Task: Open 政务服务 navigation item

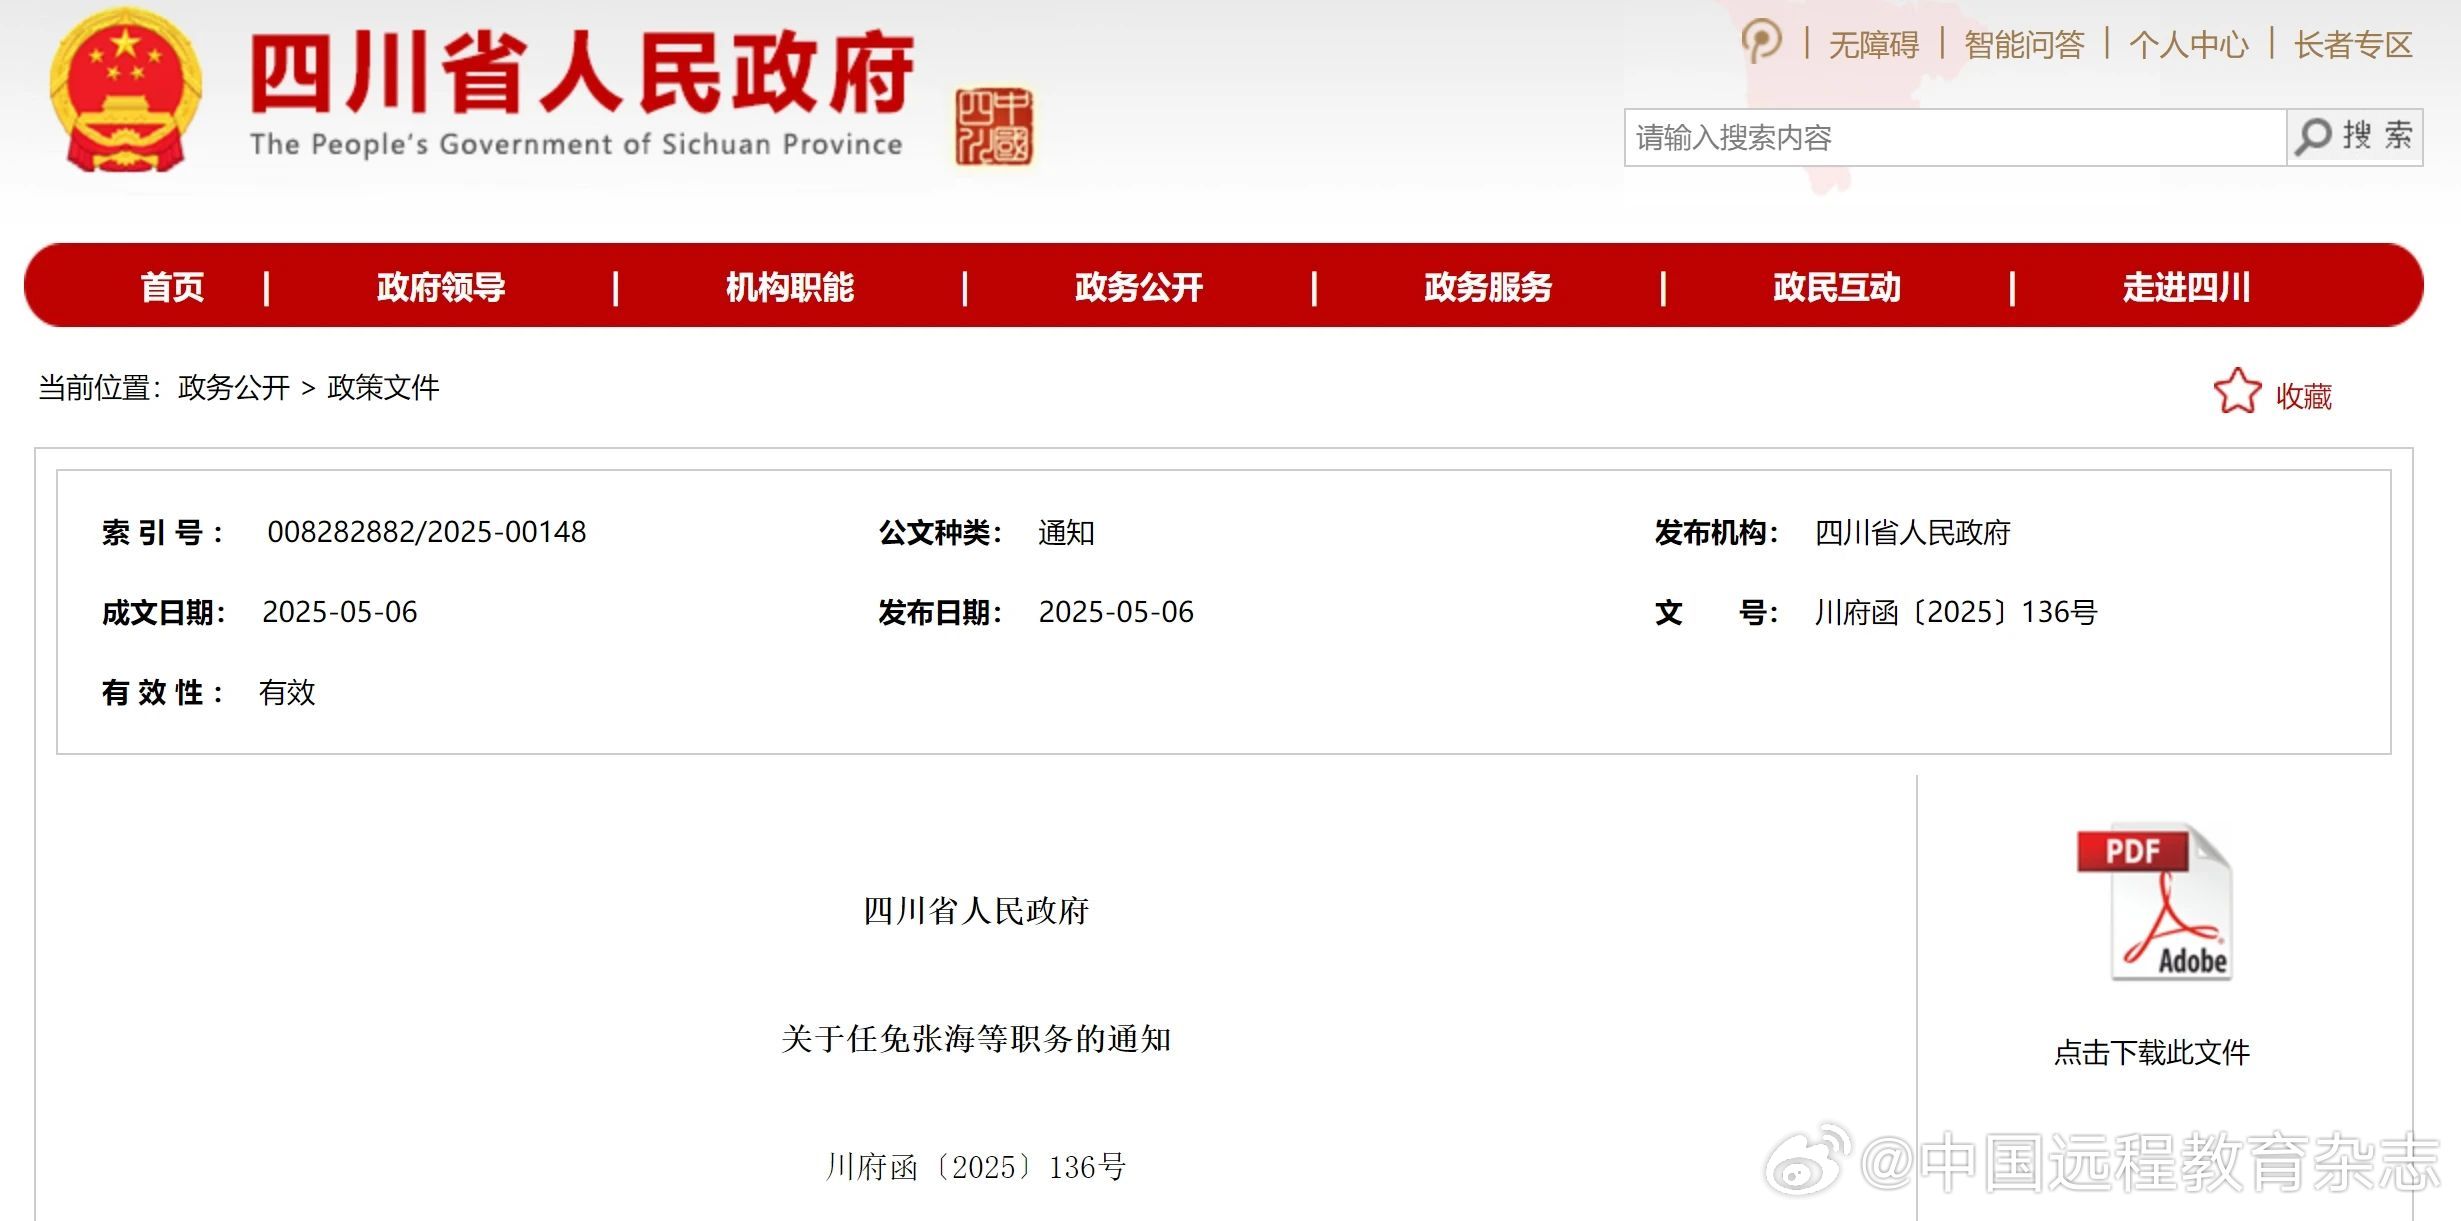Action: pos(1488,287)
